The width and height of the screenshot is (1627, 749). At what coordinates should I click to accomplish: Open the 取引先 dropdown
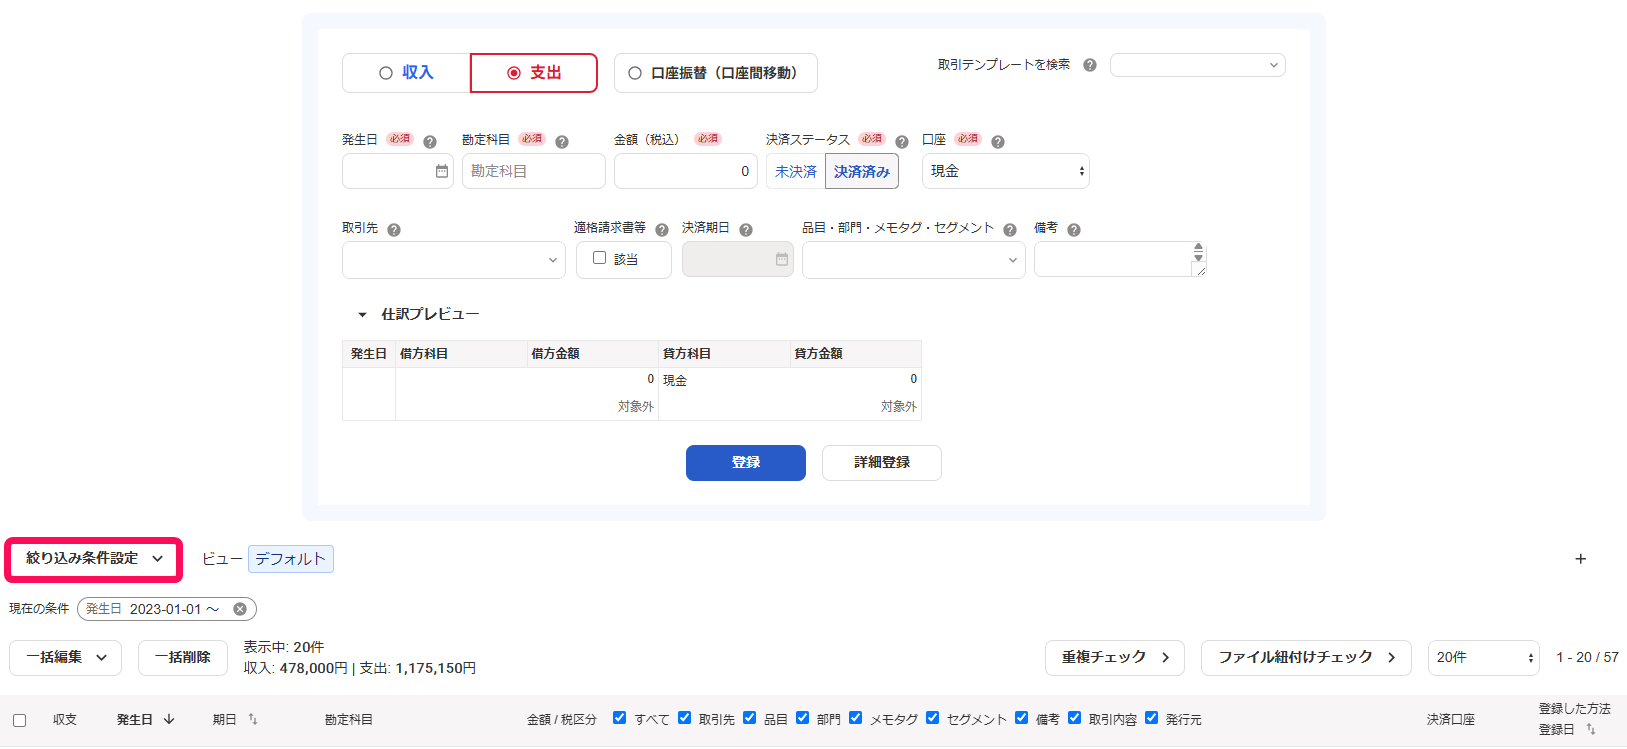pos(454,260)
